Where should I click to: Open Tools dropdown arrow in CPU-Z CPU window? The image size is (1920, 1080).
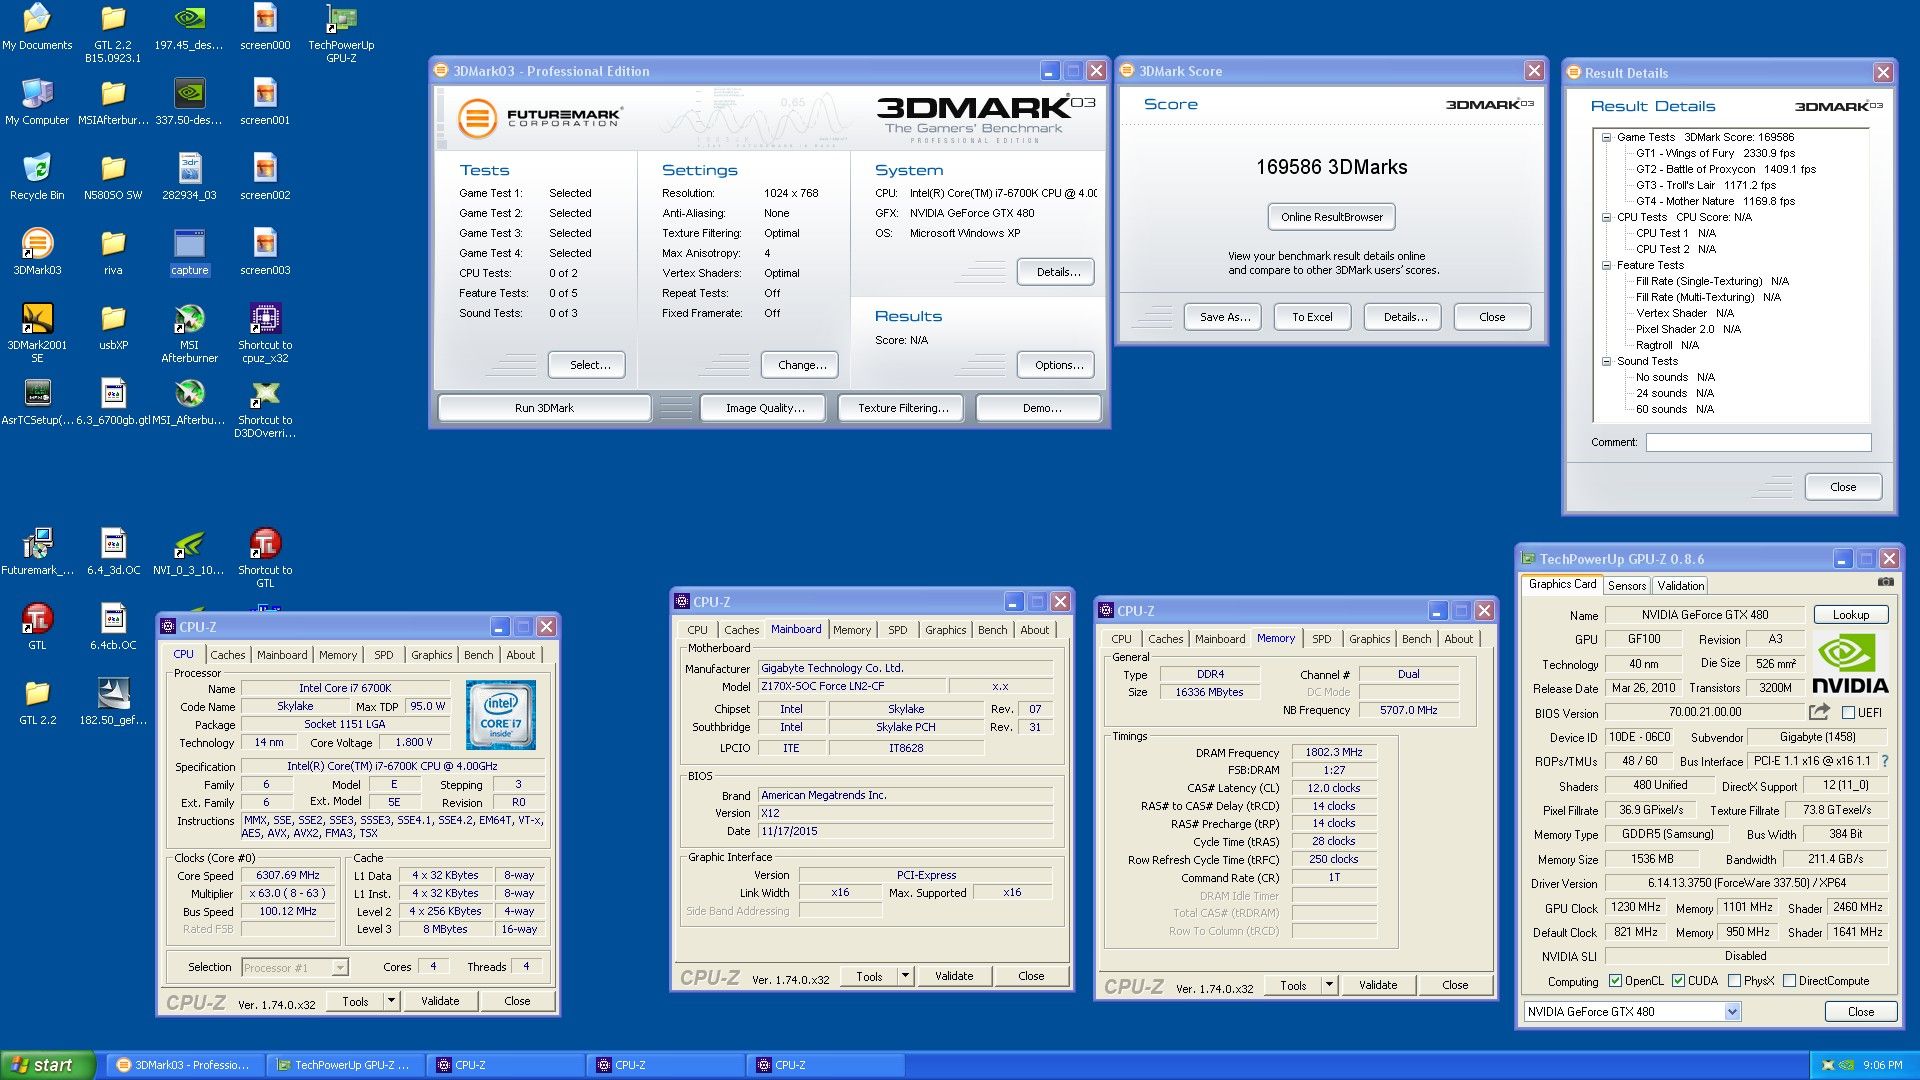[x=391, y=1001]
